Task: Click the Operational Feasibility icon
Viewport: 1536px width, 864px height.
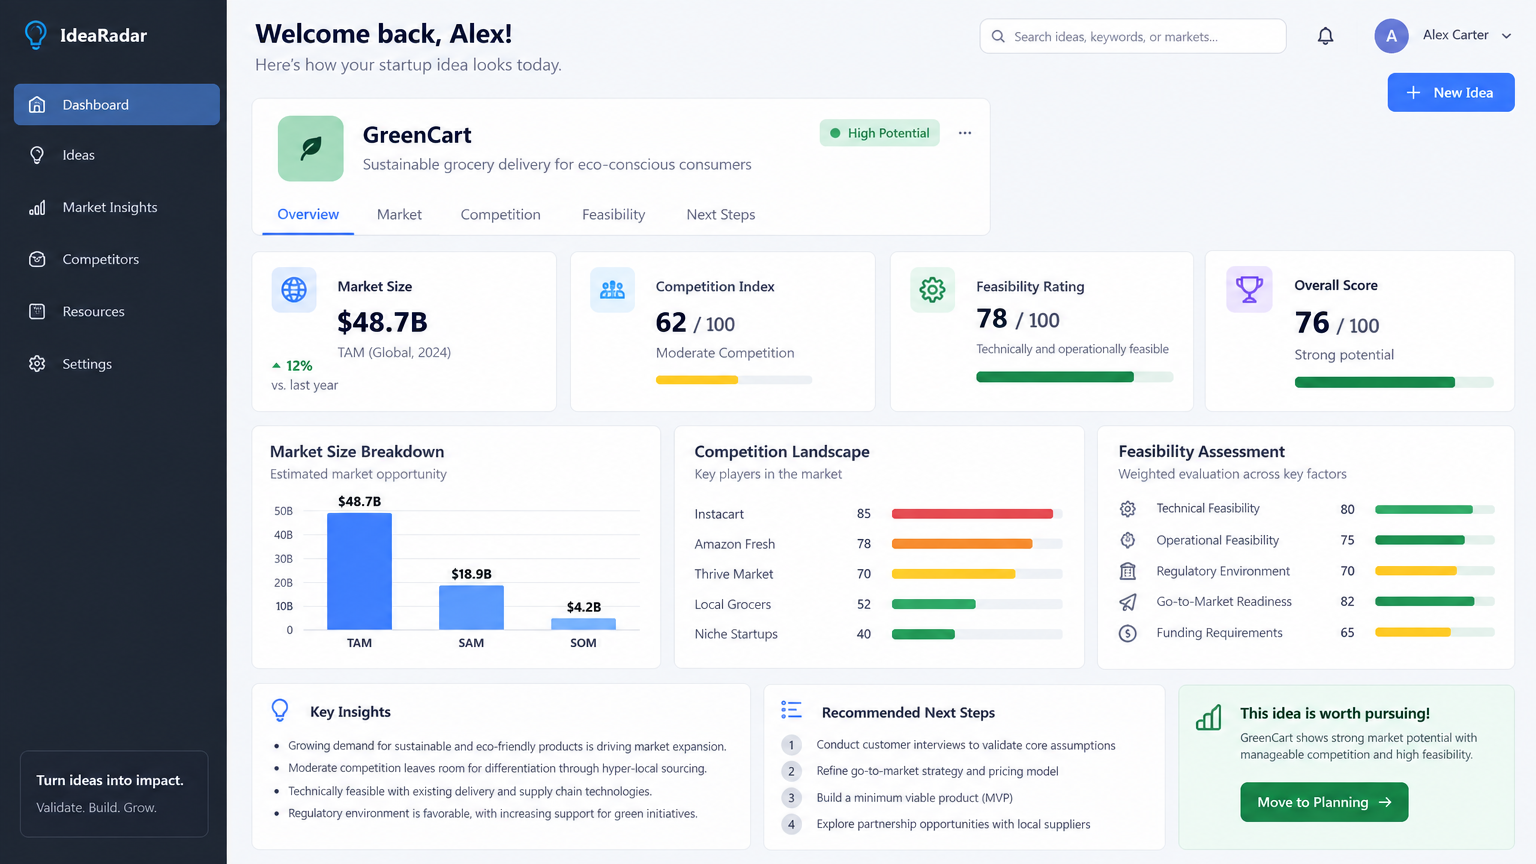Action: [1128, 540]
